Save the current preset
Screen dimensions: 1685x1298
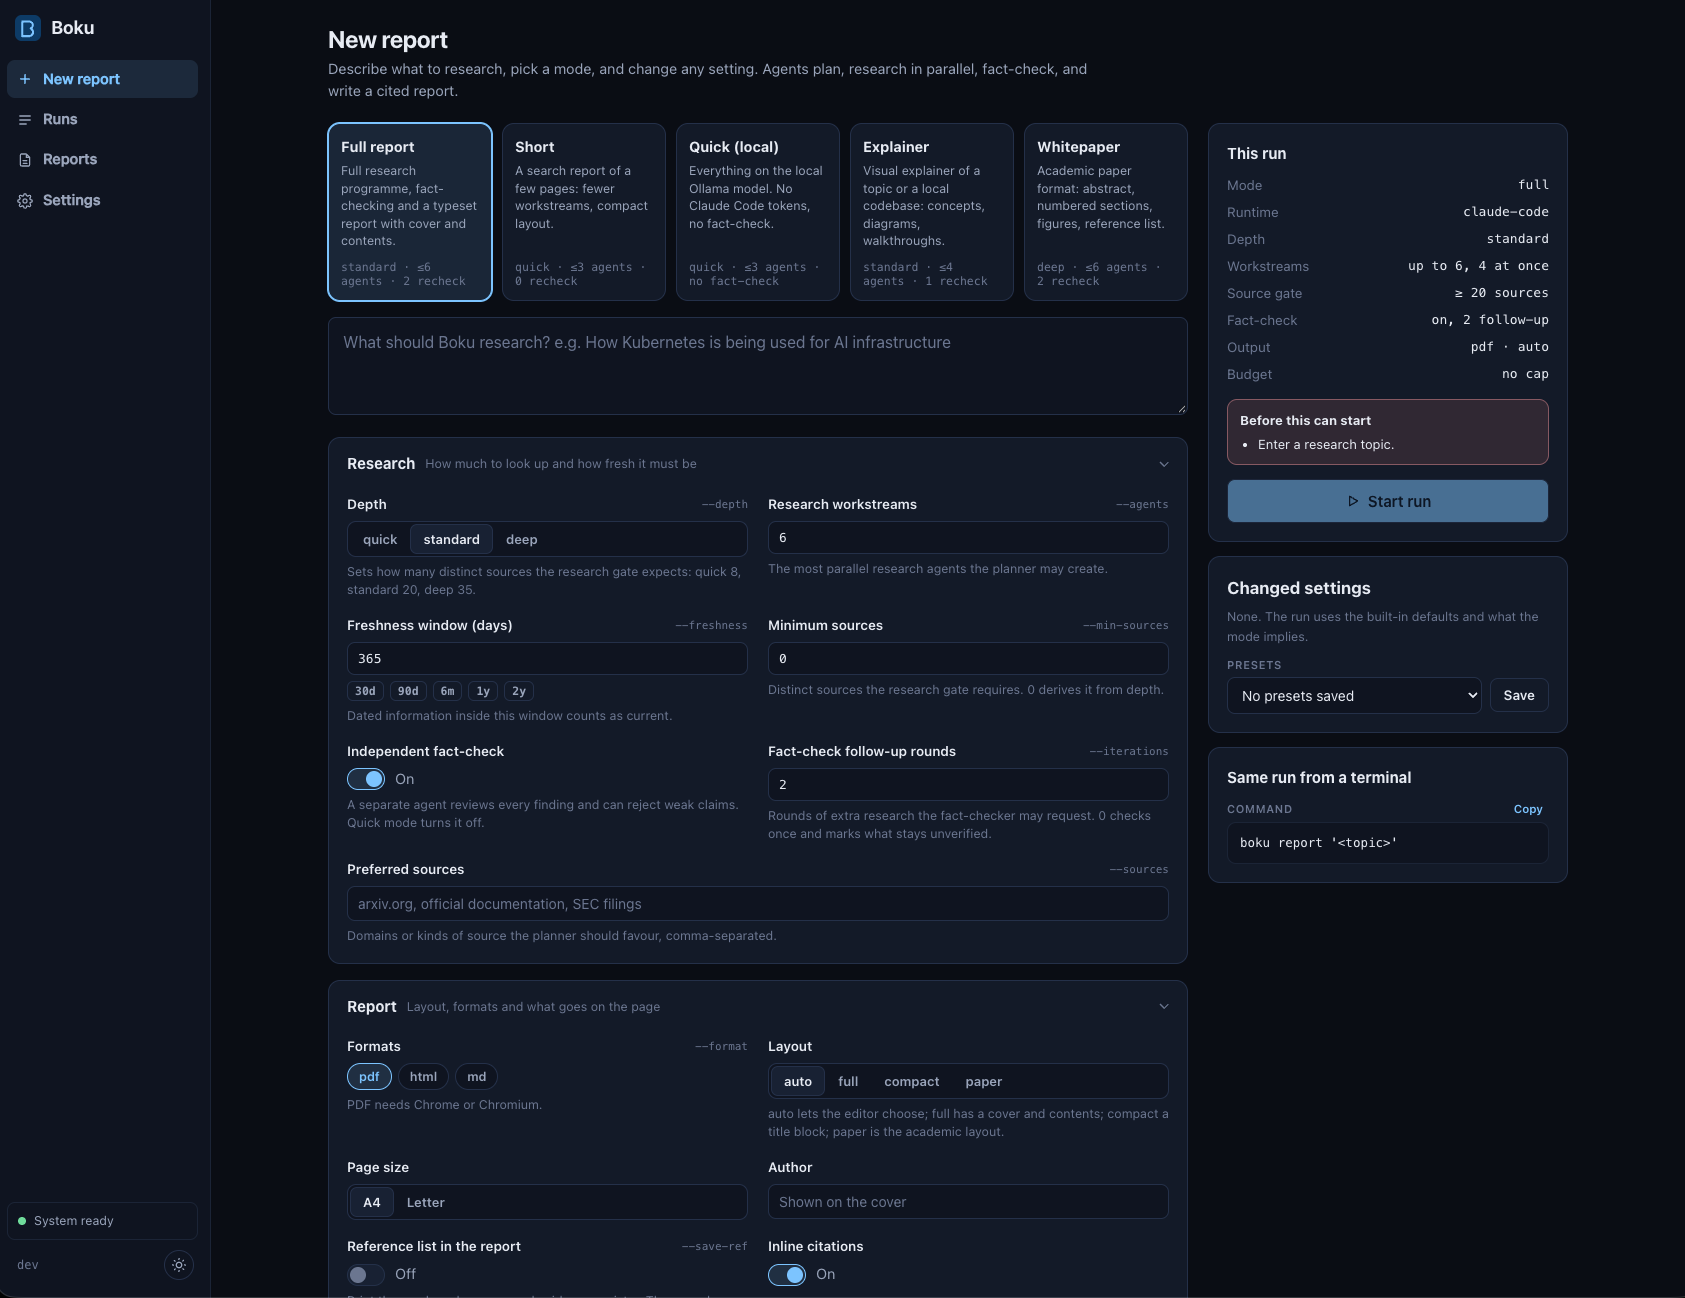pyautogui.click(x=1519, y=696)
